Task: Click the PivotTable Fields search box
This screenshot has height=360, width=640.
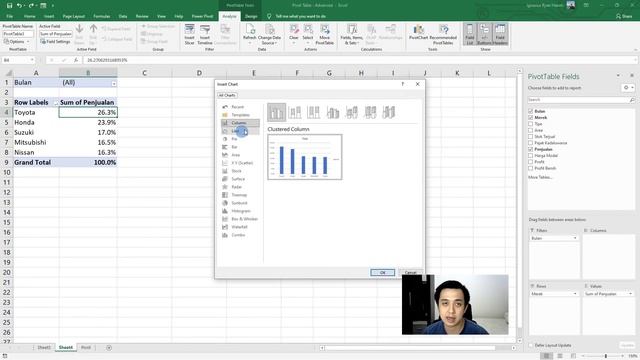Action: click(x=581, y=100)
